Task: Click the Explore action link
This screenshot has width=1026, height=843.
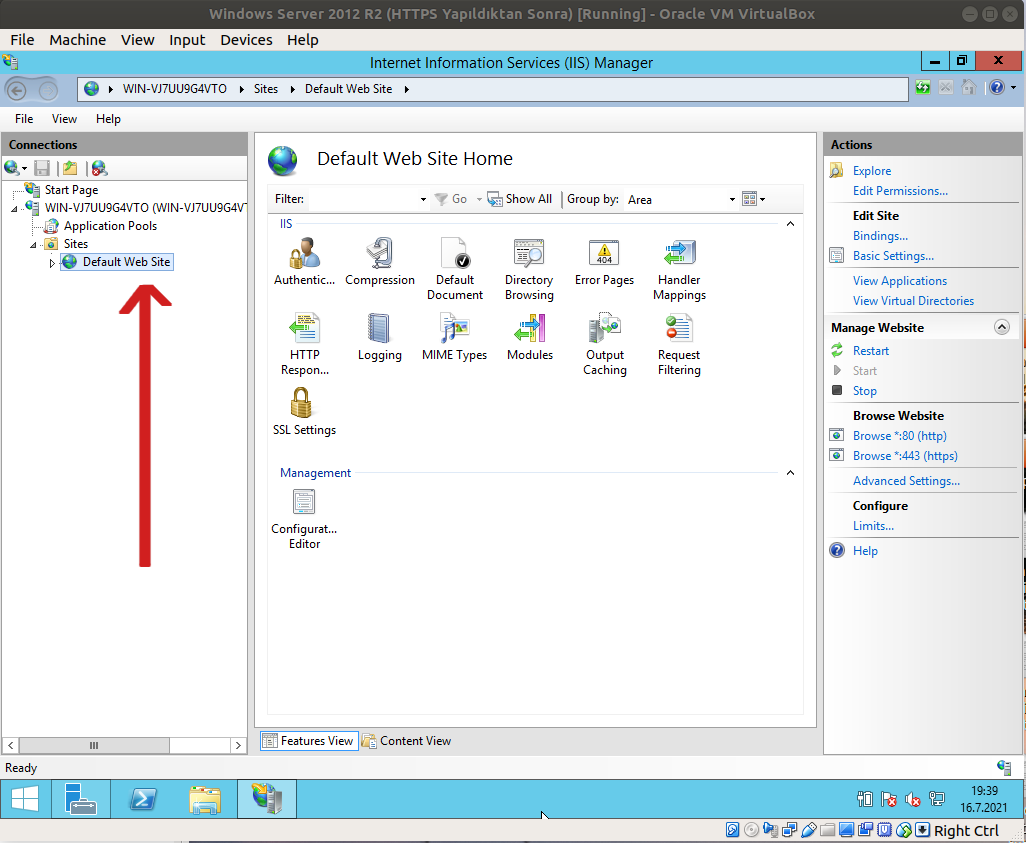Action: (872, 171)
